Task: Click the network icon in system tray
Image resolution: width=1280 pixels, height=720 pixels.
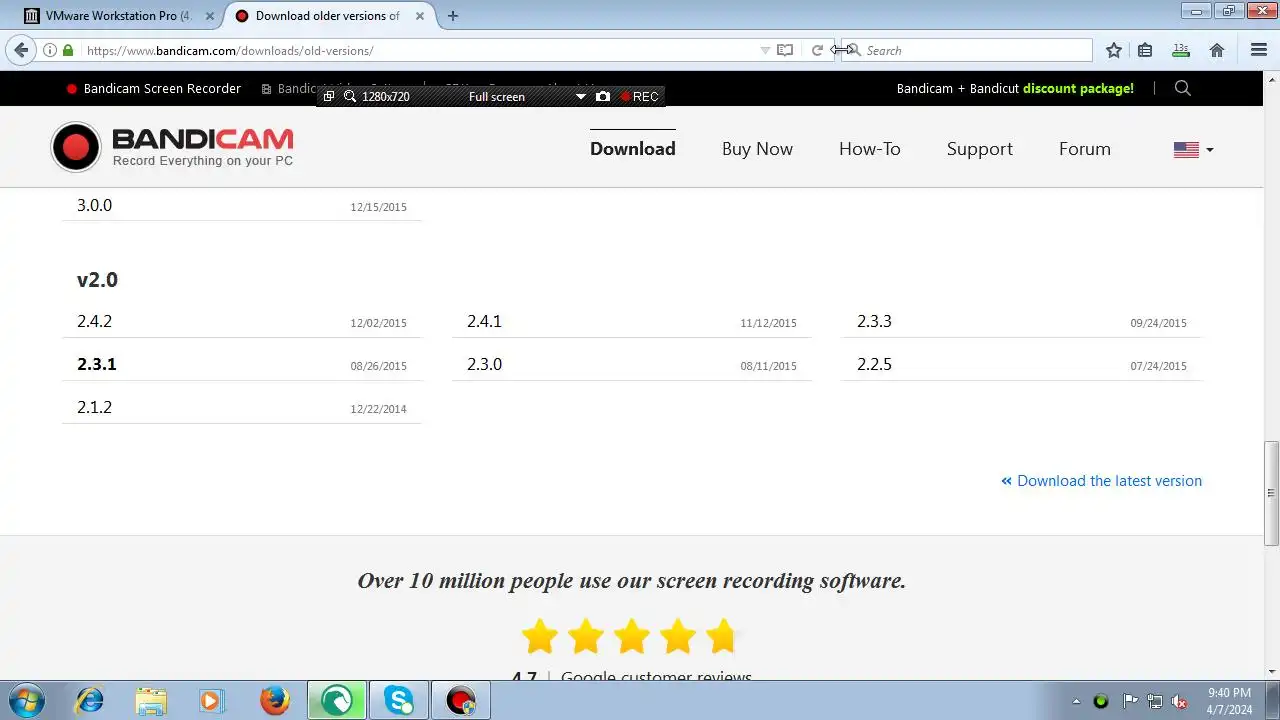Action: coord(1155,701)
